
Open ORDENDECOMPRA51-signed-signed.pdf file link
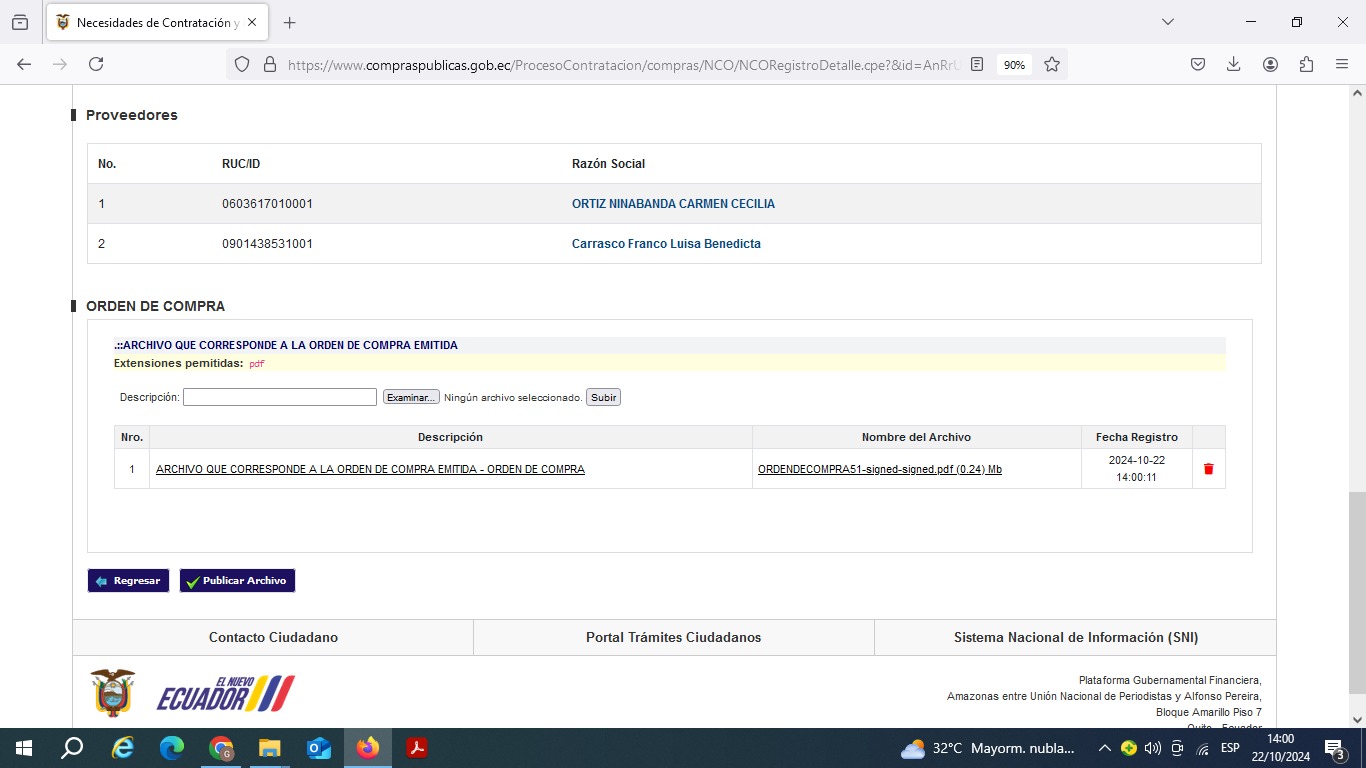tap(879, 469)
